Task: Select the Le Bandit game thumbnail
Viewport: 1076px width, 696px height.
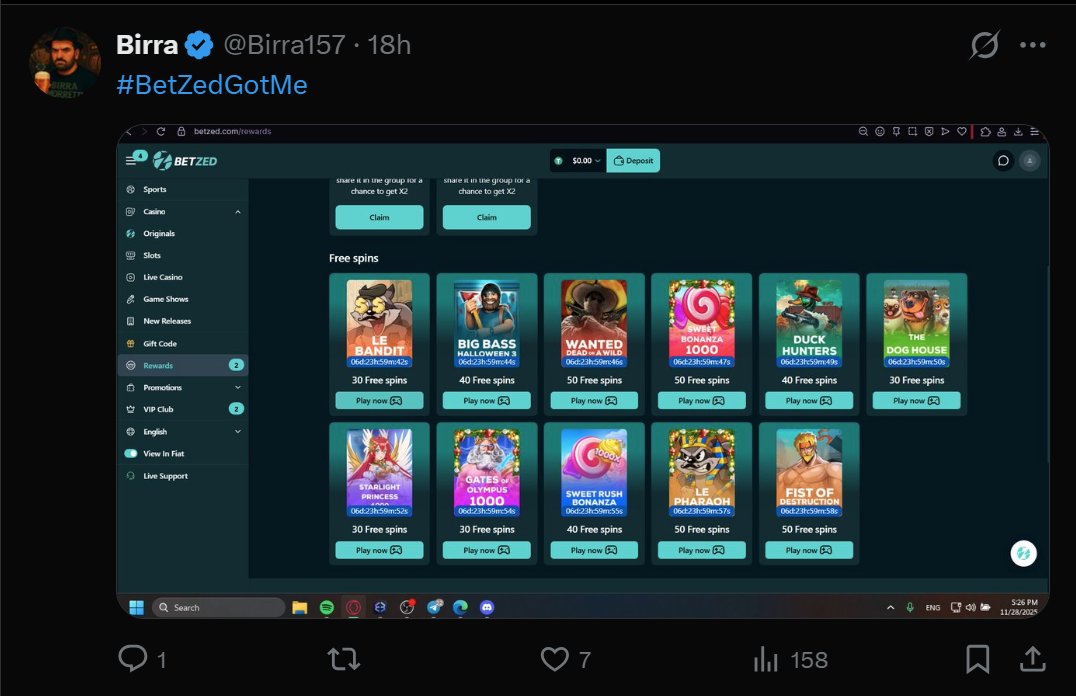Action: coord(378,320)
